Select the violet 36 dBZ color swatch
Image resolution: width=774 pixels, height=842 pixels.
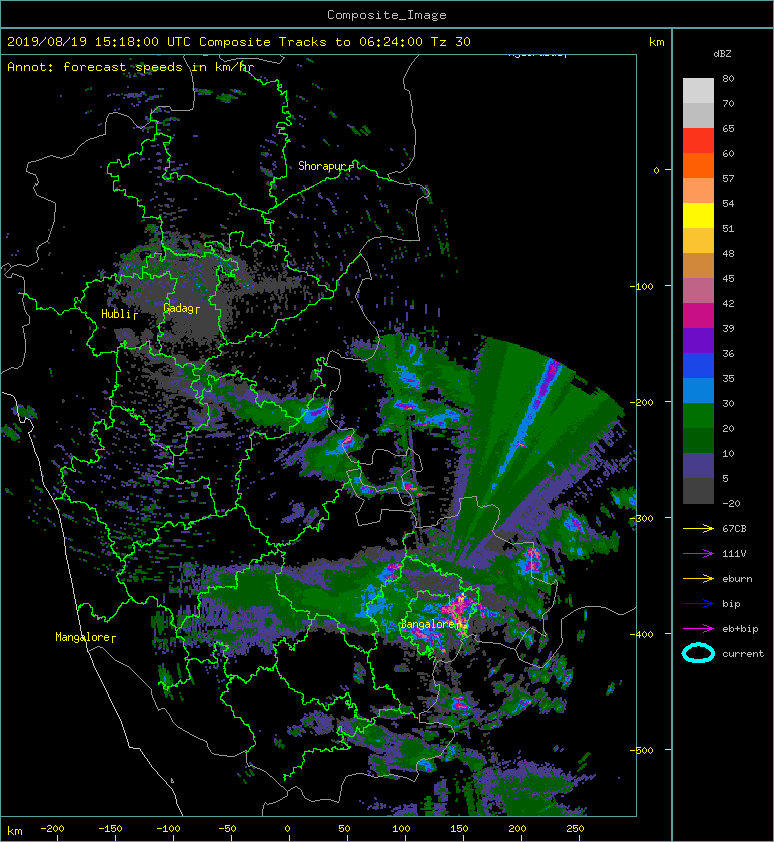(698, 341)
